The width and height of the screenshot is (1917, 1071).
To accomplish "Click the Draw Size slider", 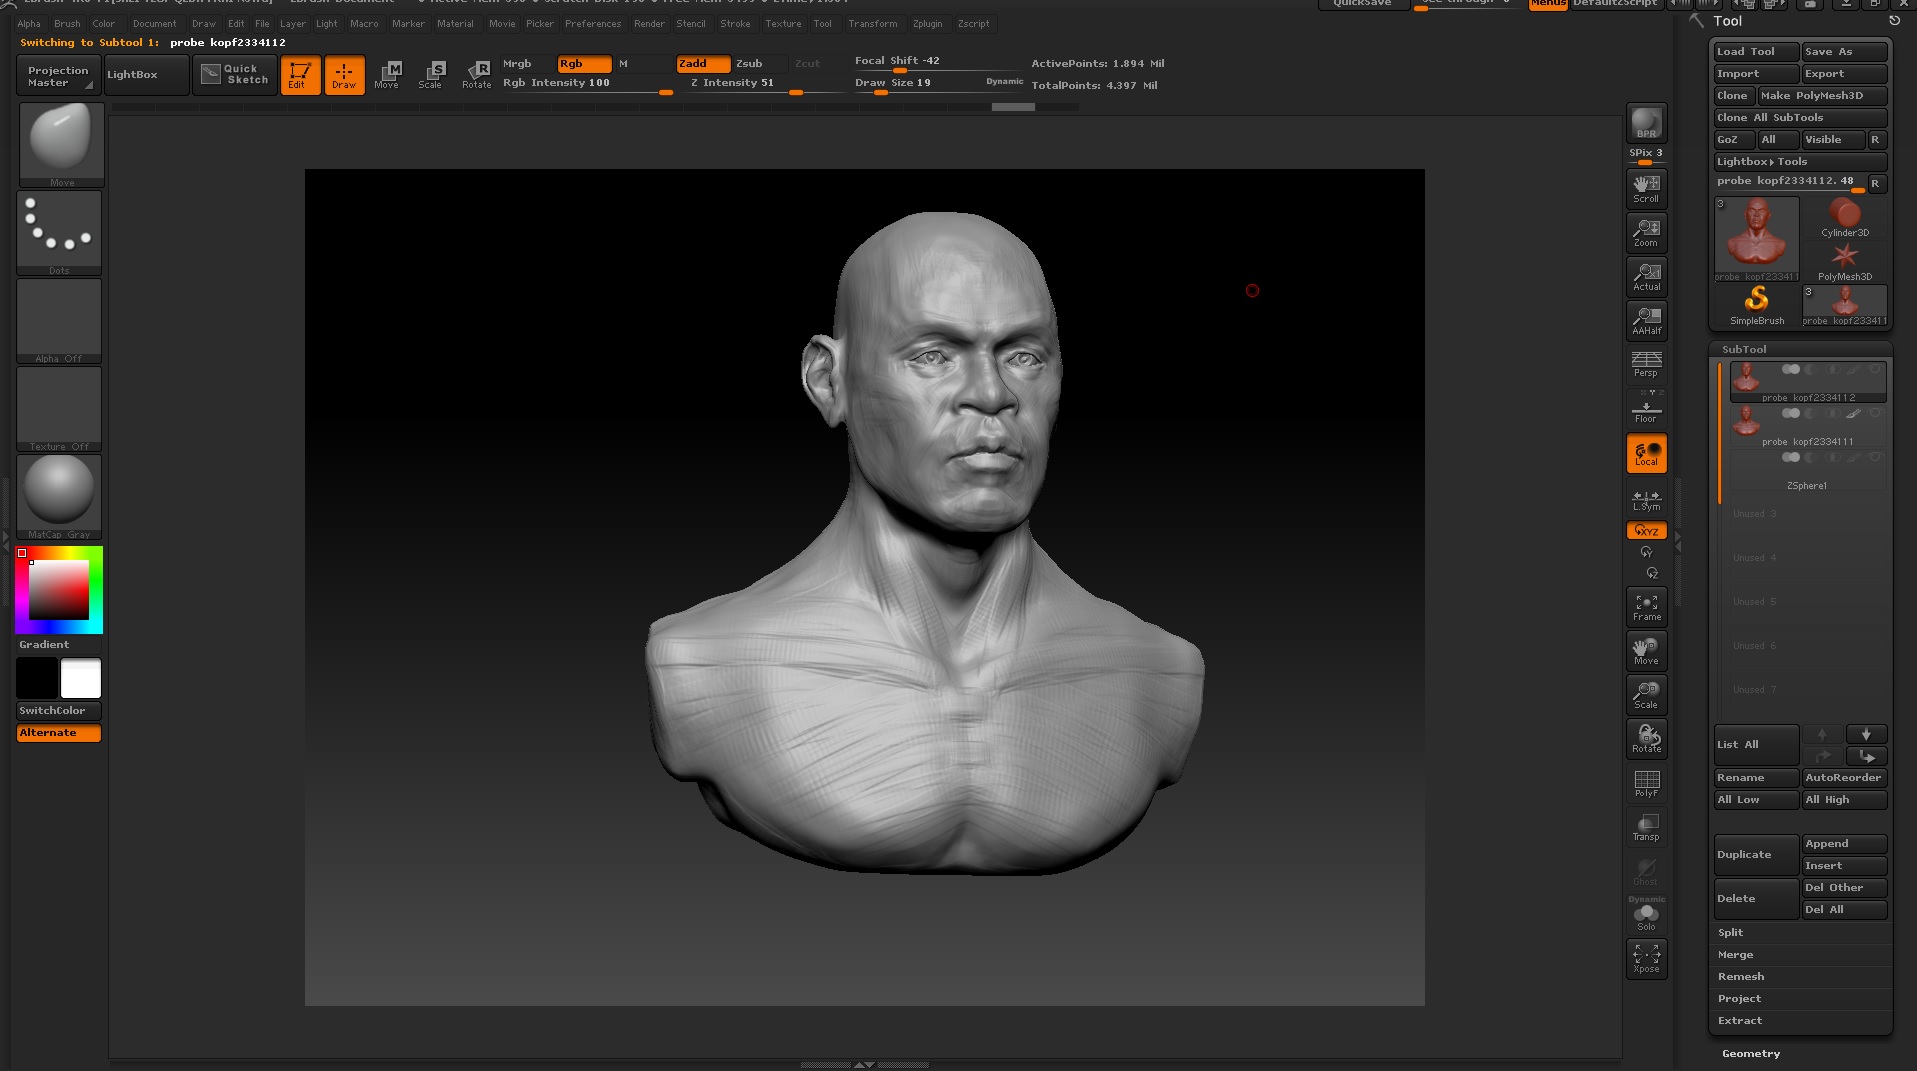I will tap(938, 84).
